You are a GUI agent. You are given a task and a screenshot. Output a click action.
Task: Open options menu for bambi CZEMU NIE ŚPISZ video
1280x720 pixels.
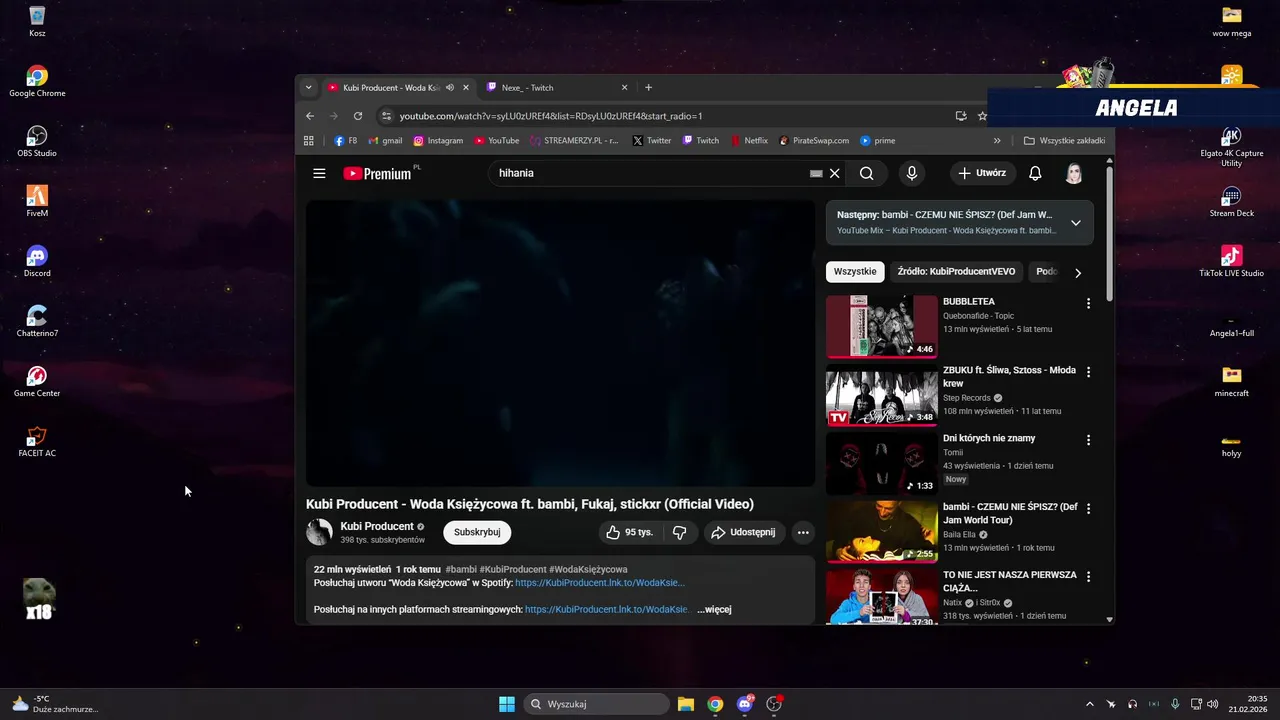click(x=1088, y=508)
